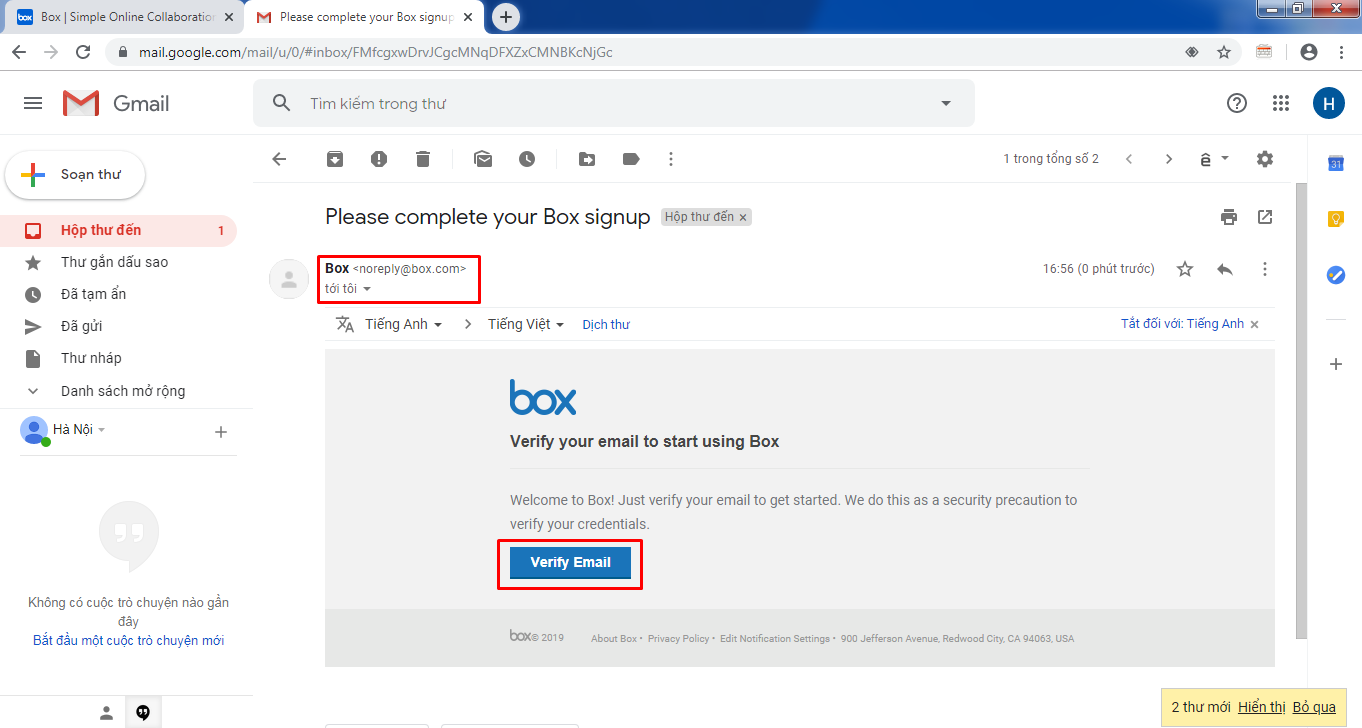Screen dimensions: 1362x728
Task: Mark email as unread
Action: pos(483,159)
